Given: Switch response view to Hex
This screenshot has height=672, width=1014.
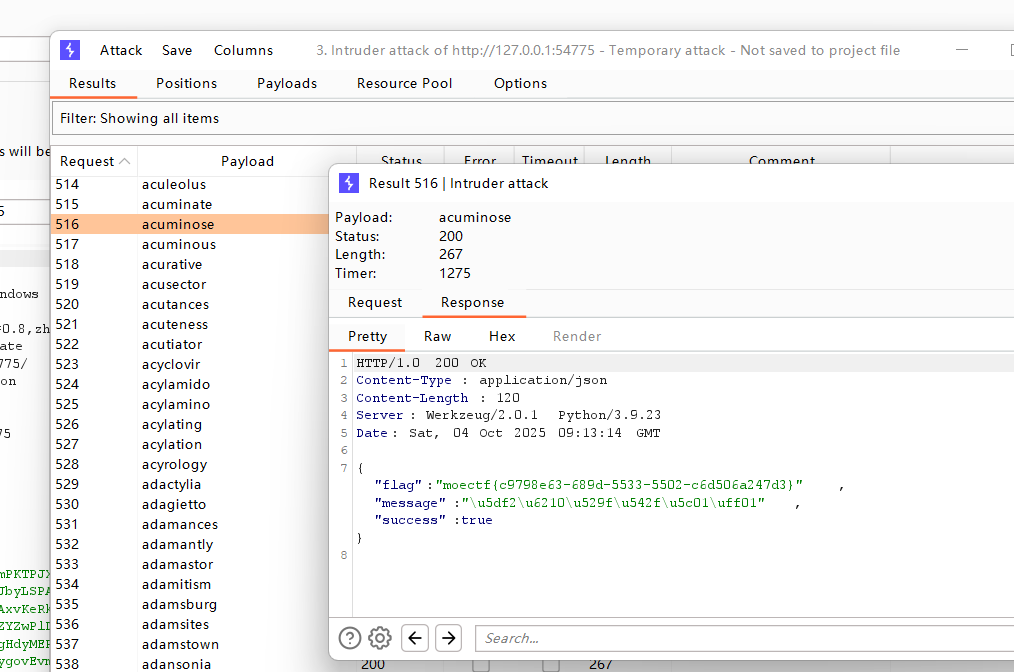Looking at the screenshot, I should [502, 336].
